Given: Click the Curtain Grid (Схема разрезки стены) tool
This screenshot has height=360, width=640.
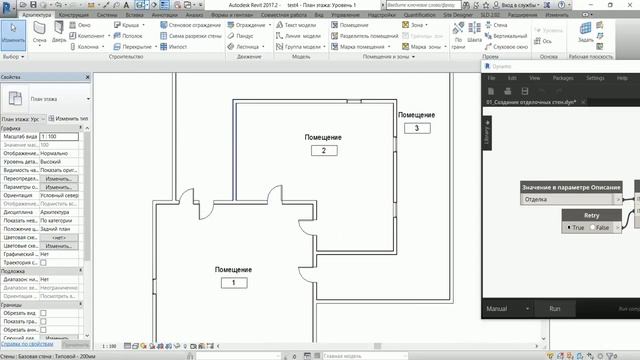Looking at the screenshot, I should coord(191,36).
